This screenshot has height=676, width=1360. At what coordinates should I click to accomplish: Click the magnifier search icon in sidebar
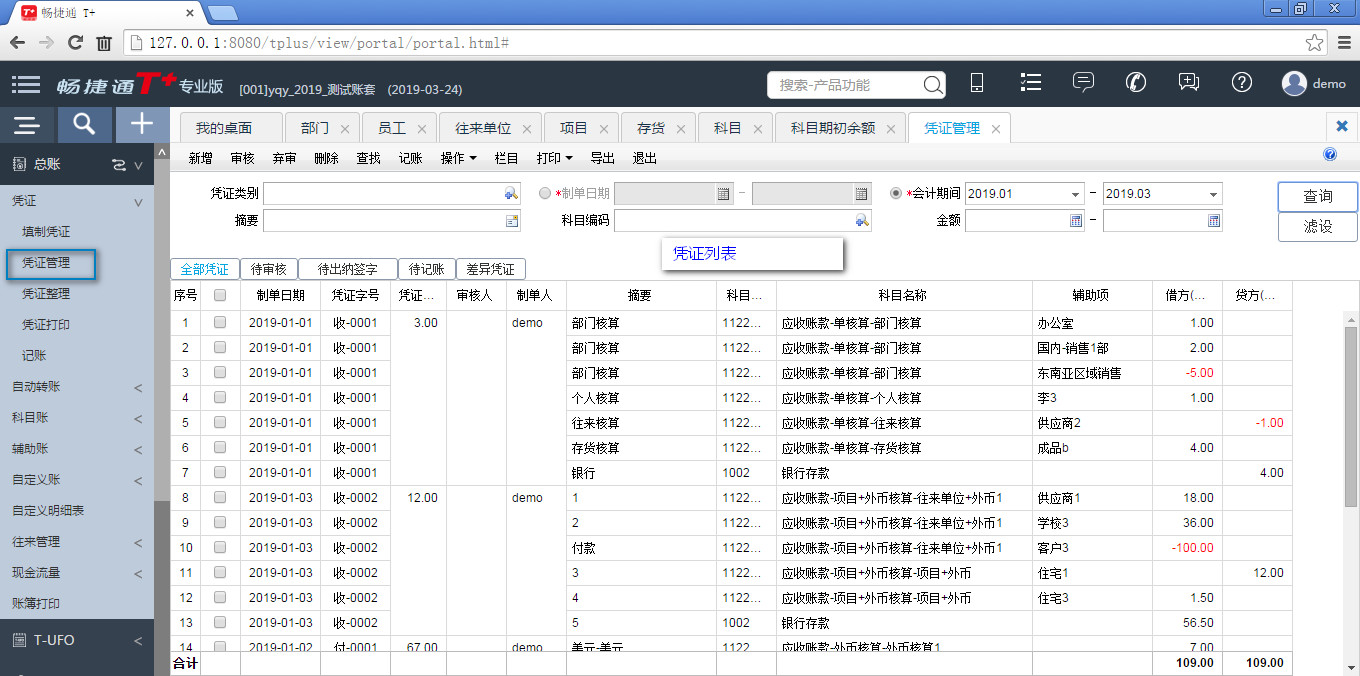[x=84, y=124]
